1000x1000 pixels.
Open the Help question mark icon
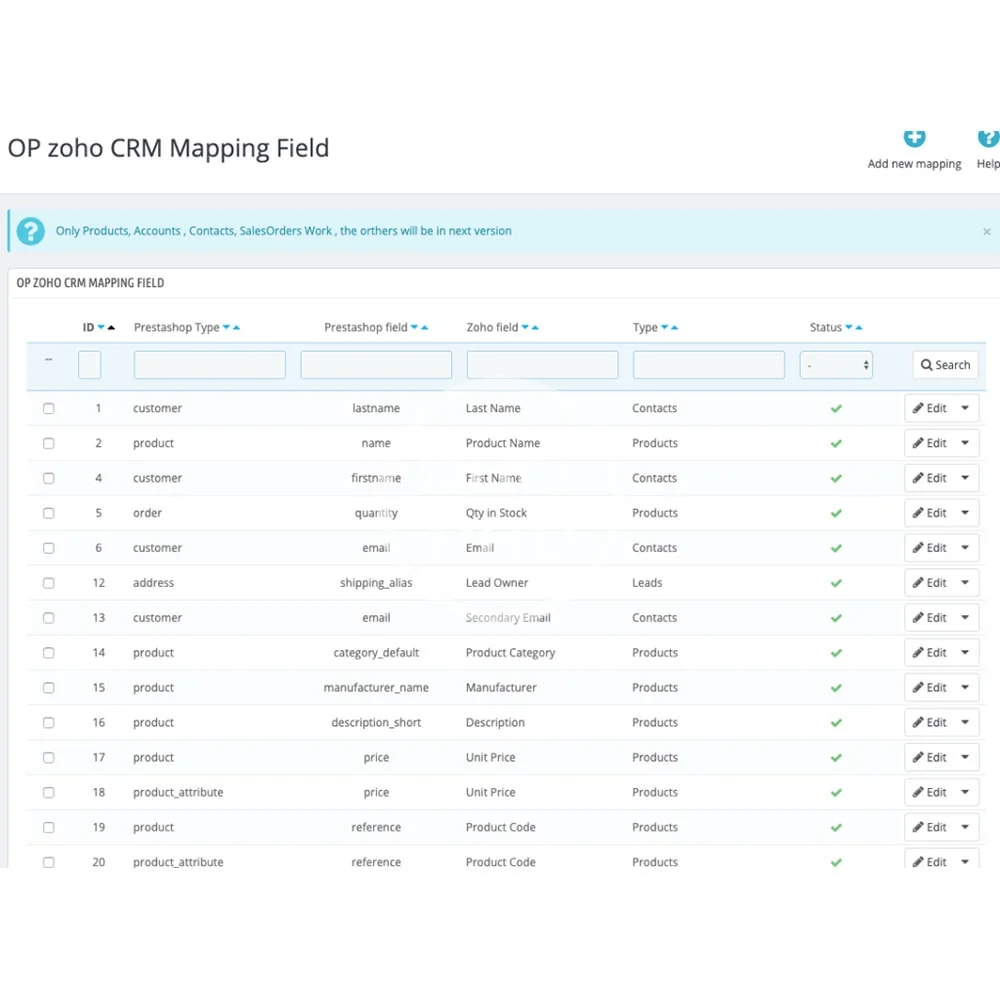pos(988,138)
